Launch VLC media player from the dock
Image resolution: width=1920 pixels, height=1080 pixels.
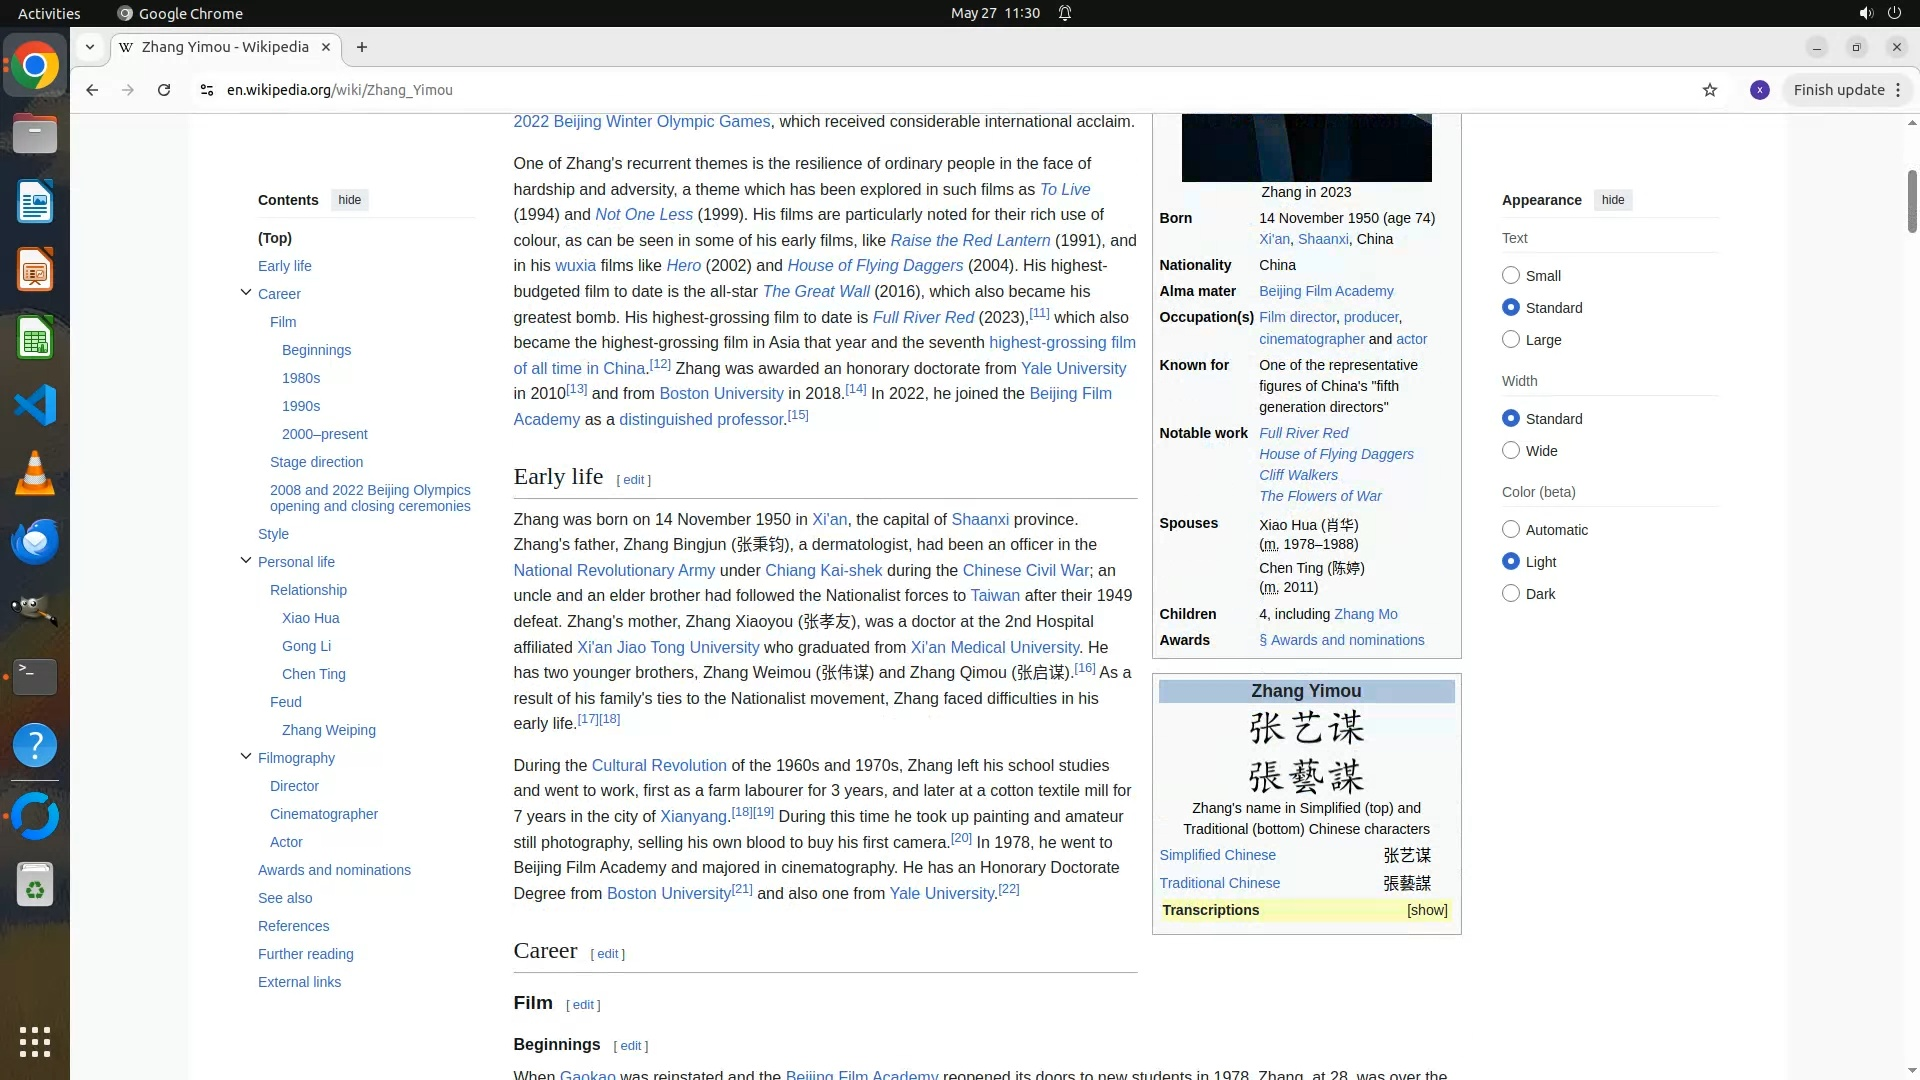click(35, 473)
